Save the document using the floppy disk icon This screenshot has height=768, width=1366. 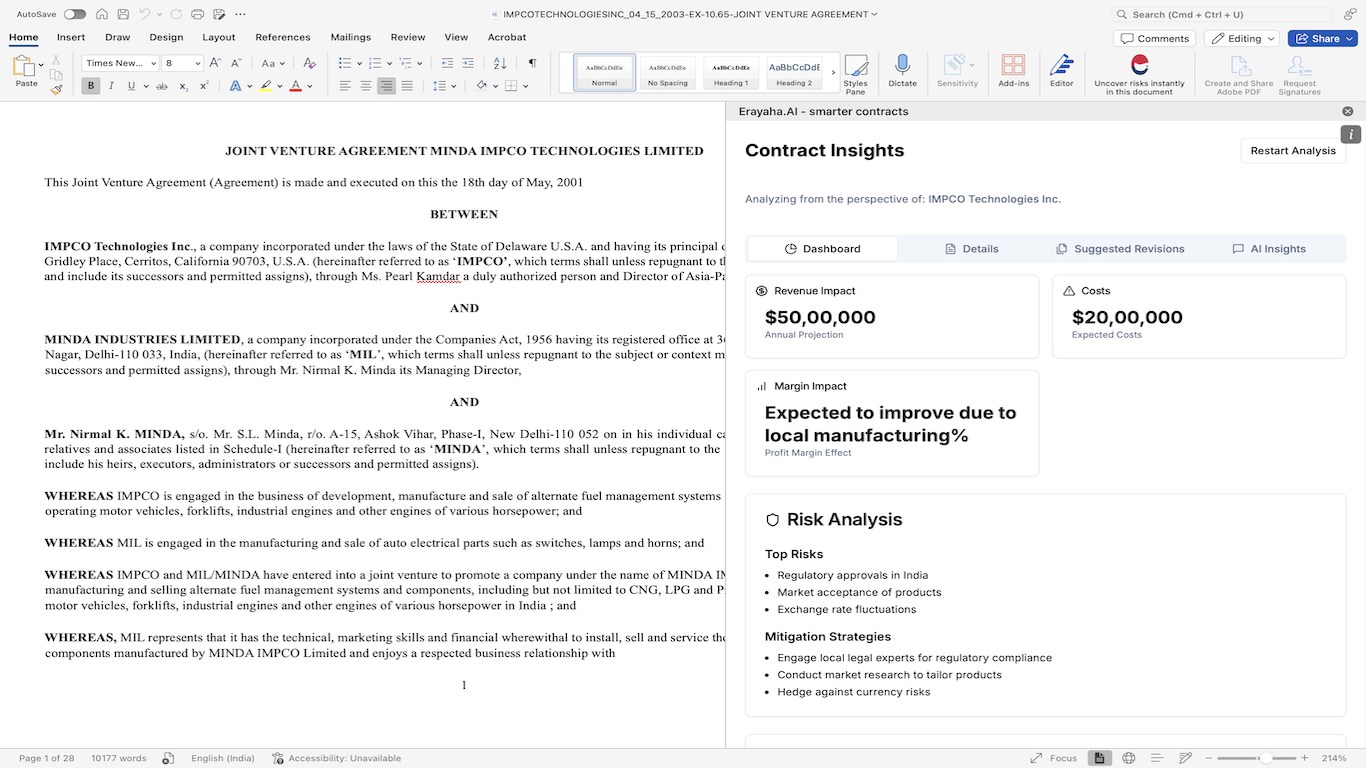tap(122, 14)
